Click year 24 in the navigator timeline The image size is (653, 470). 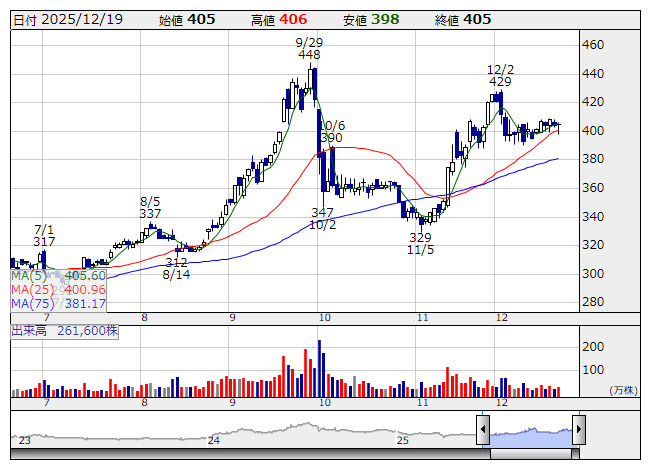coord(213,440)
